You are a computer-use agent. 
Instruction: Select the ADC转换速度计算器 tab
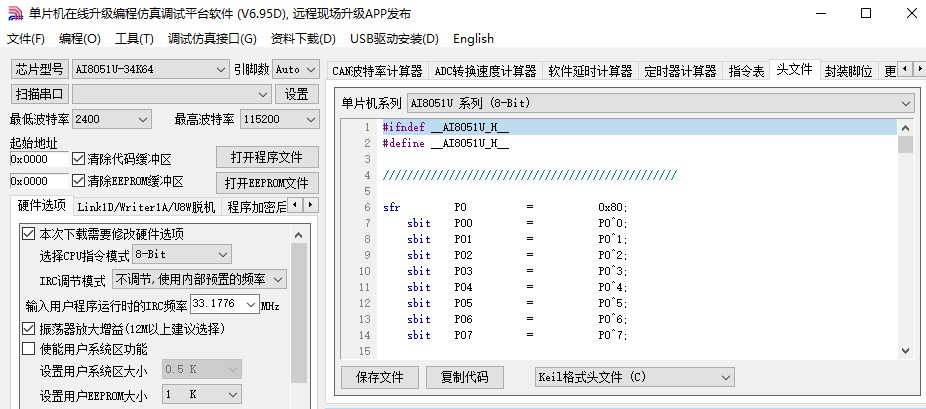[485, 71]
